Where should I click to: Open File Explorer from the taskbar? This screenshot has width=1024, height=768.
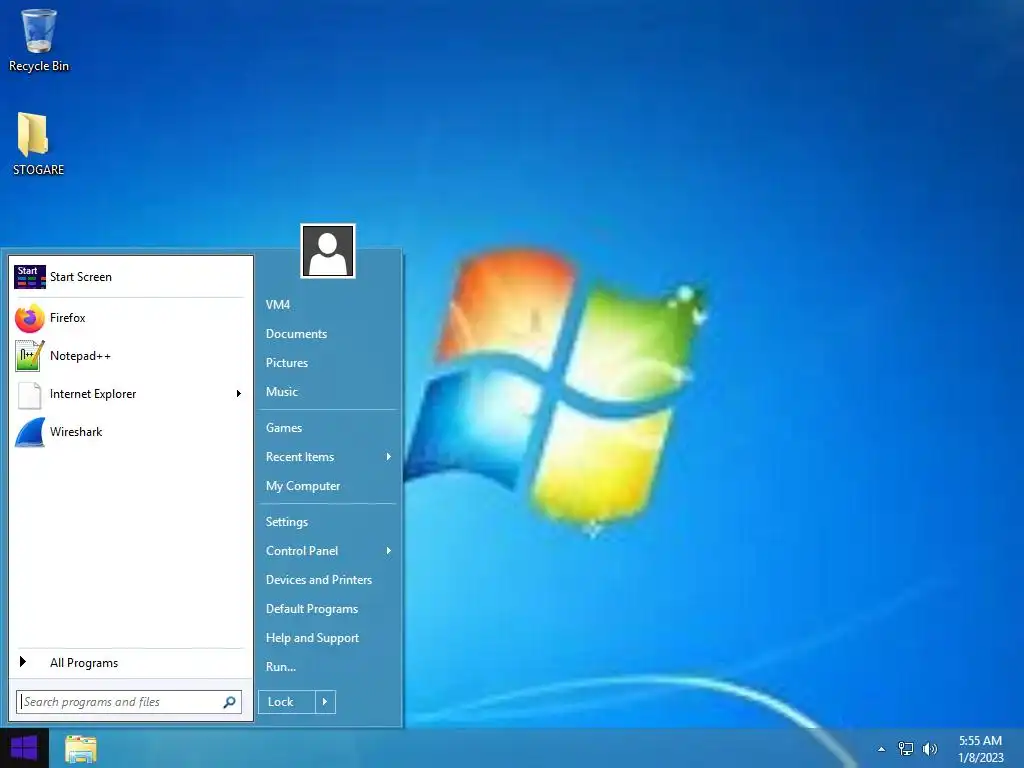click(81, 748)
